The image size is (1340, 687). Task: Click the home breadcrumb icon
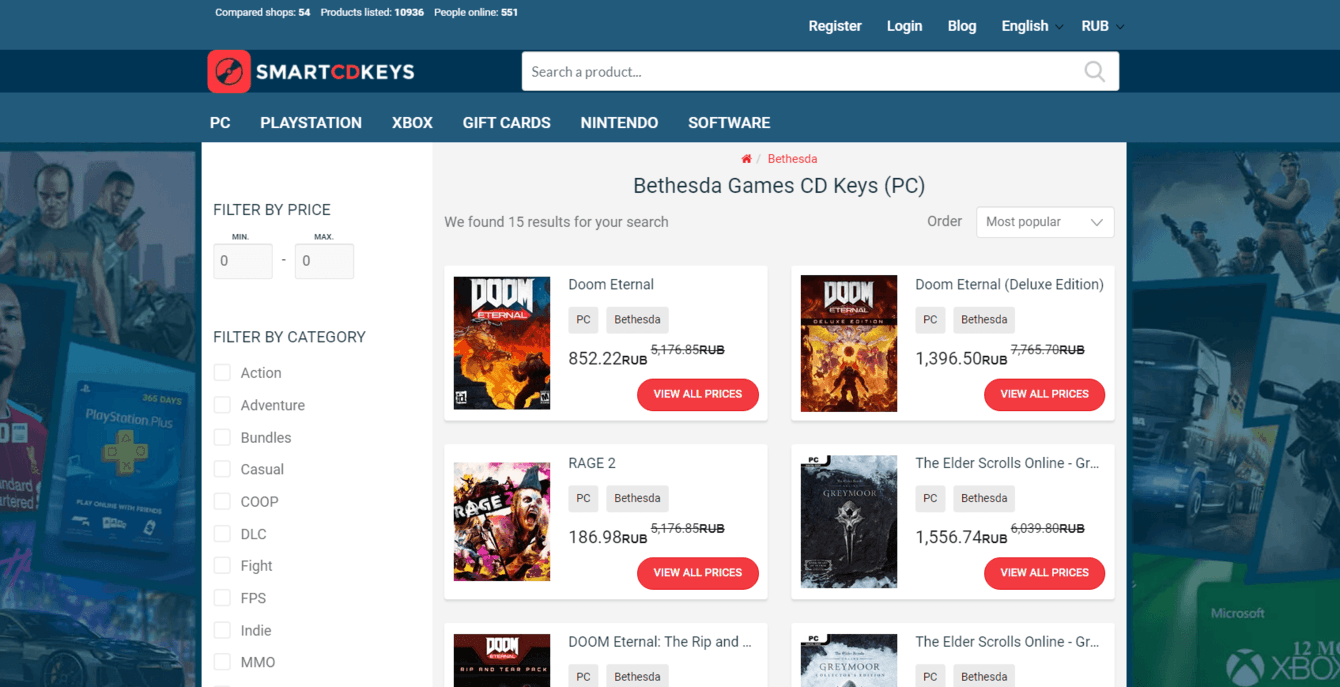tap(746, 159)
